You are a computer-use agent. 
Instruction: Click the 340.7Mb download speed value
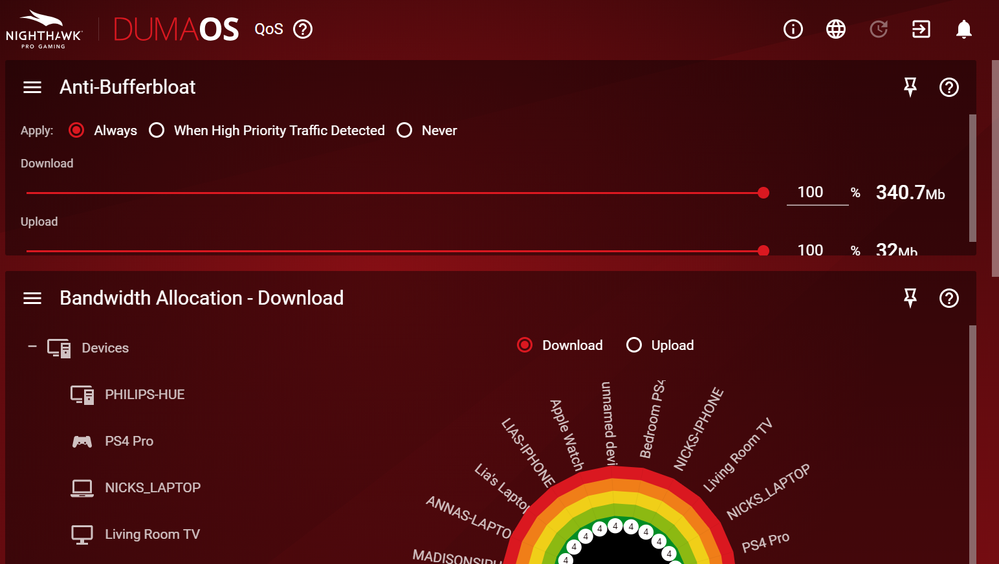[910, 192]
